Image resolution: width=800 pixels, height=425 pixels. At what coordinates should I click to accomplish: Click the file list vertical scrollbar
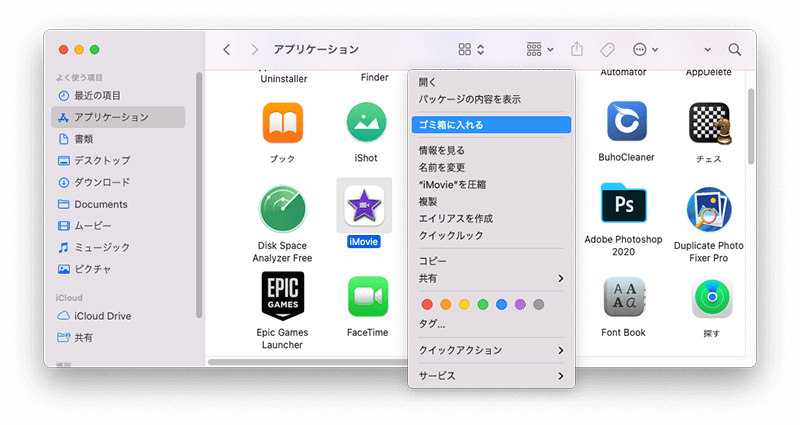point(751,127)
